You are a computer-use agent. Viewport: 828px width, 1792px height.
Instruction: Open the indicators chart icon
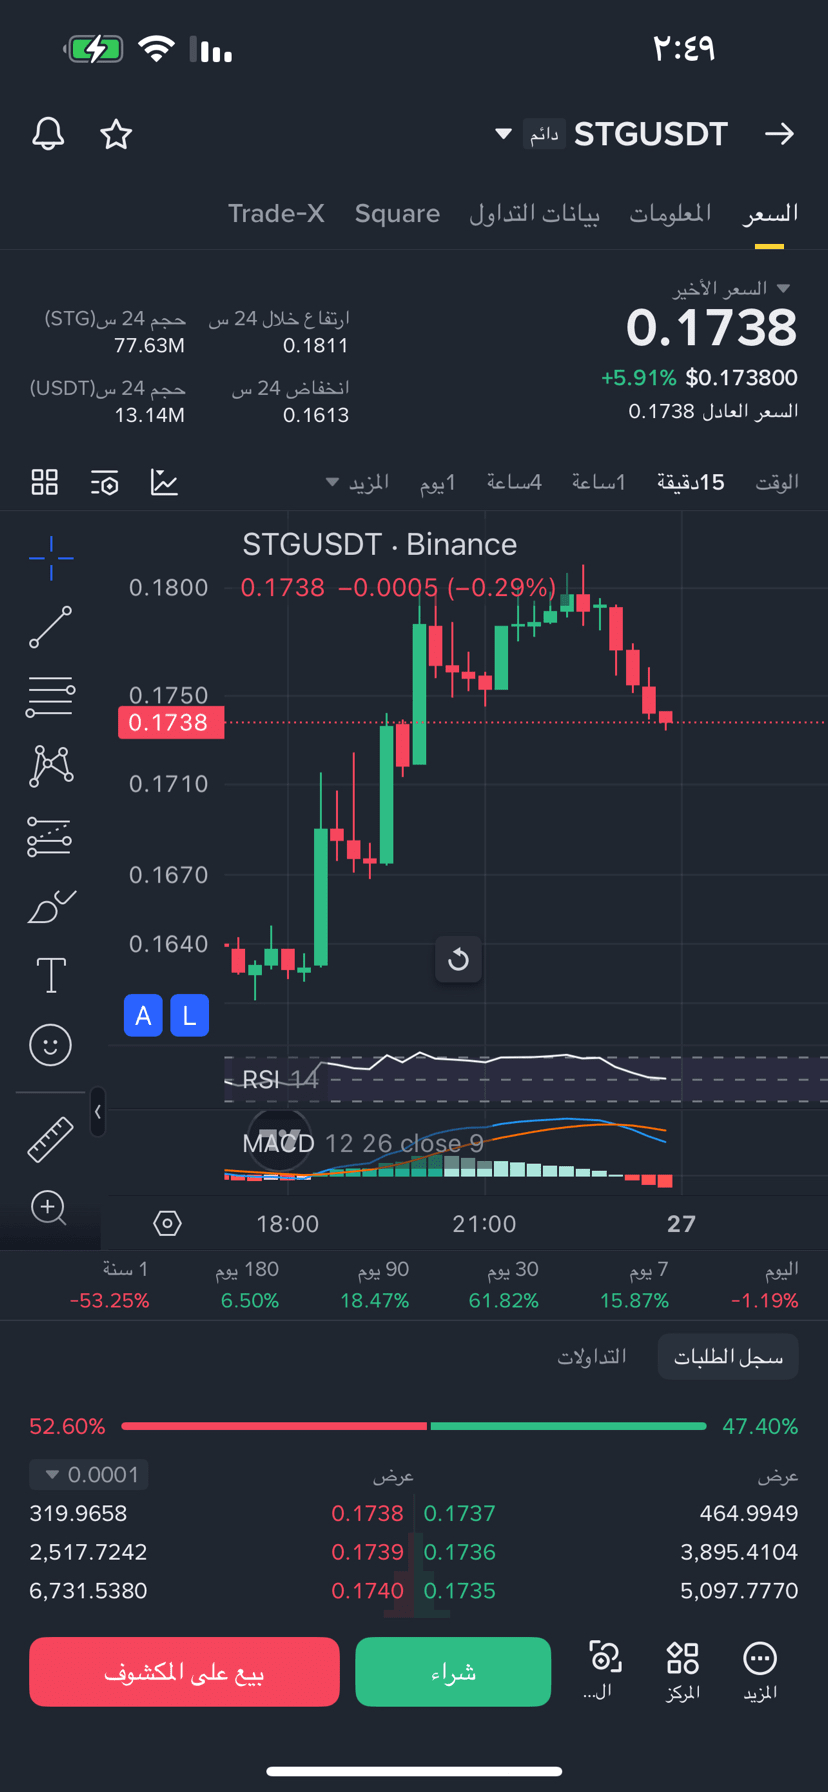pyautogui.click(x=164, y=482)
